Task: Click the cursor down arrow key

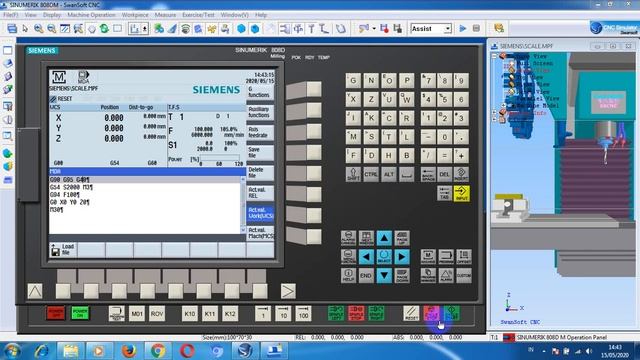Action: click(384, 276)
